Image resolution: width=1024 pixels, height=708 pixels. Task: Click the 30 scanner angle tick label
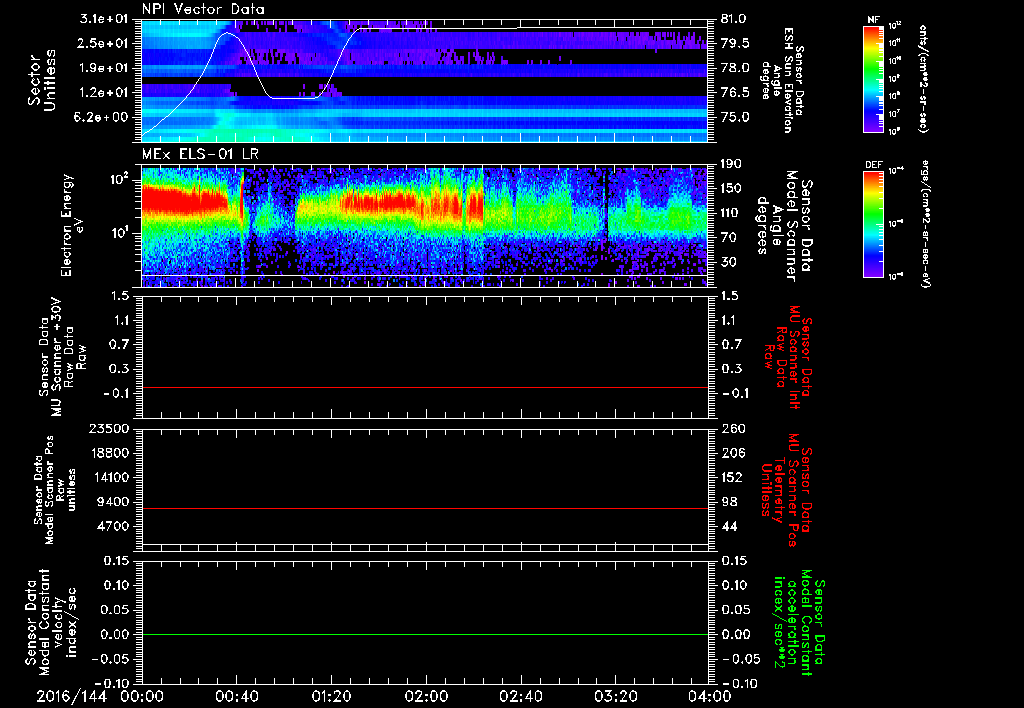pos(728,262)
